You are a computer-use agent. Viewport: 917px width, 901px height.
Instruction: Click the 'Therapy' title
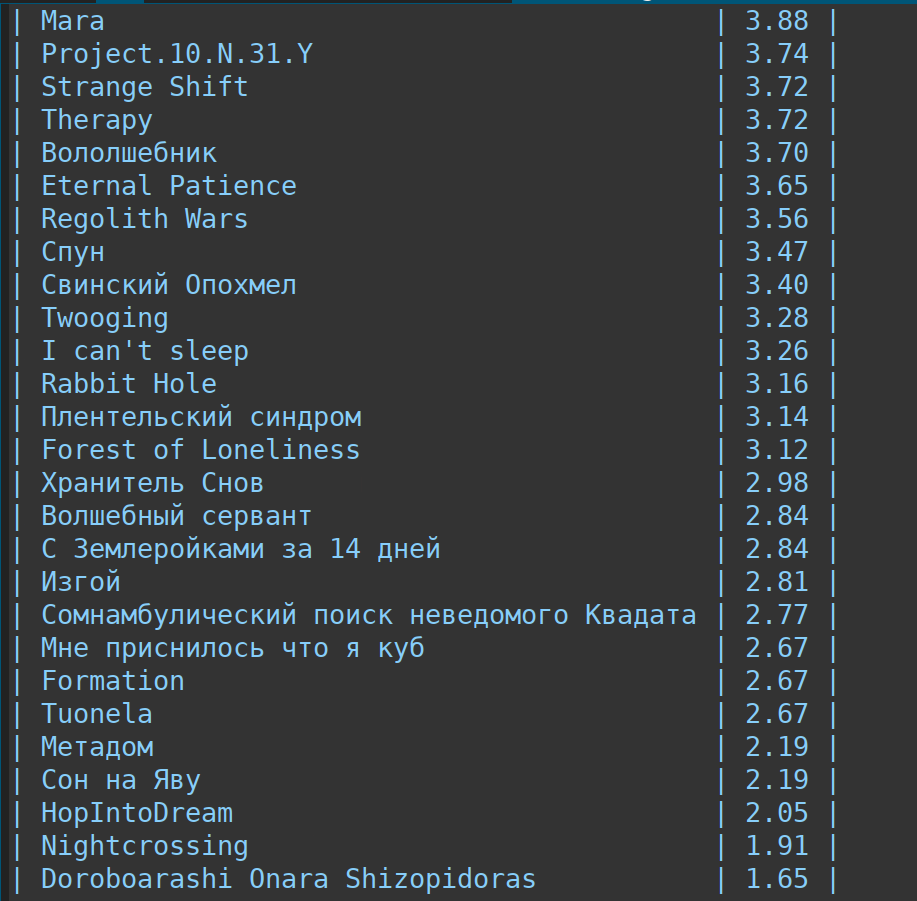[96, 120]
